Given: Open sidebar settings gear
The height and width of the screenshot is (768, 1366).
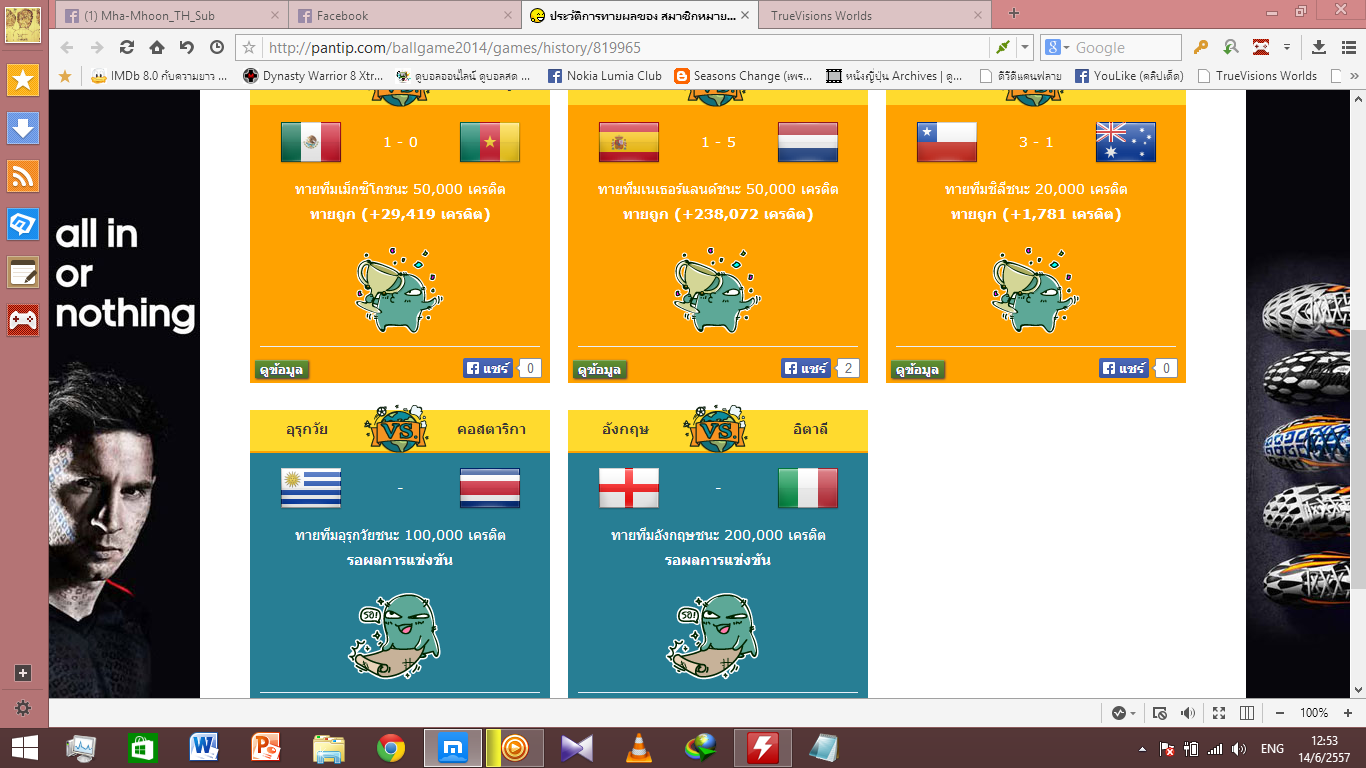Looking at the screenshot, I should 23,708.
